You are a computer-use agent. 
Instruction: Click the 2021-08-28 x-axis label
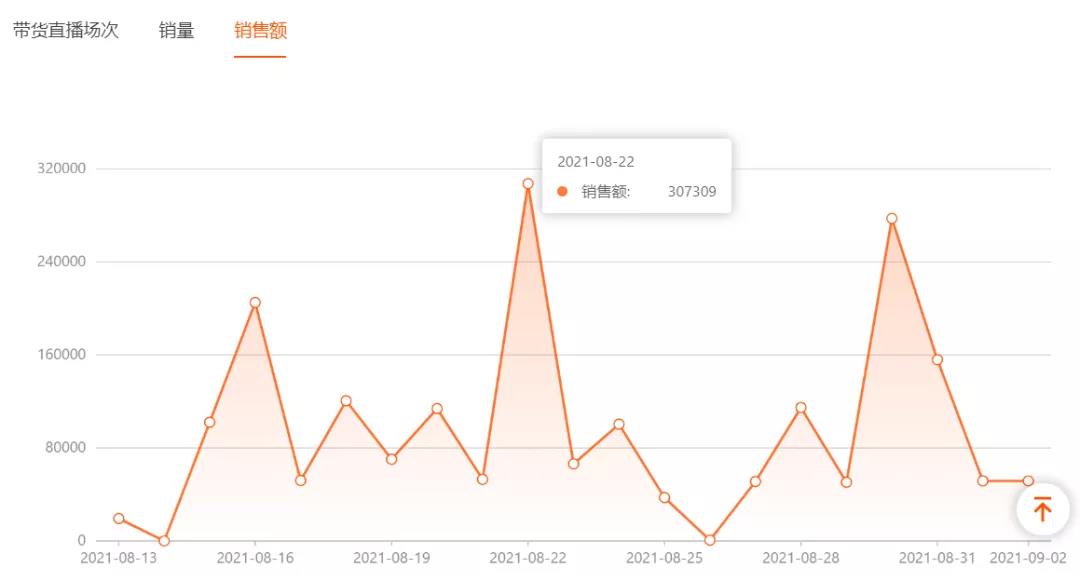click(801, 558)
